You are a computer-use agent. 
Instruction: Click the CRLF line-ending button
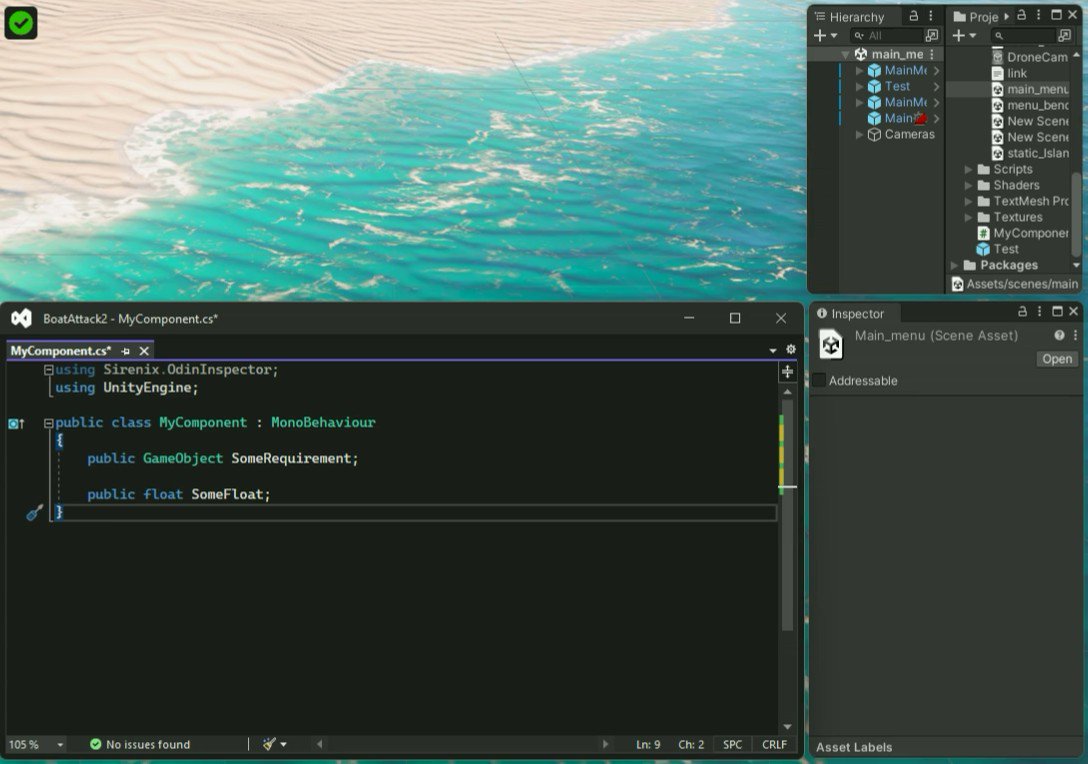(774, 744)
